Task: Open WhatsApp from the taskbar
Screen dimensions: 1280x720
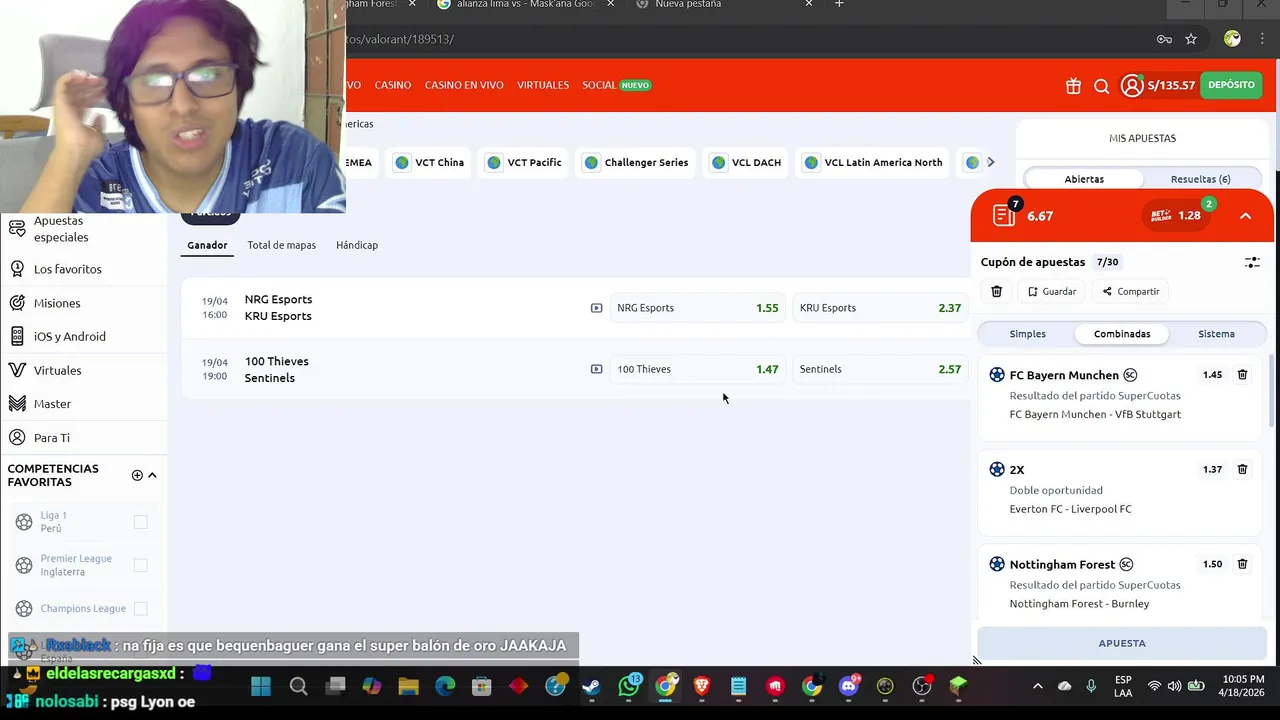Action: point(629,686)
